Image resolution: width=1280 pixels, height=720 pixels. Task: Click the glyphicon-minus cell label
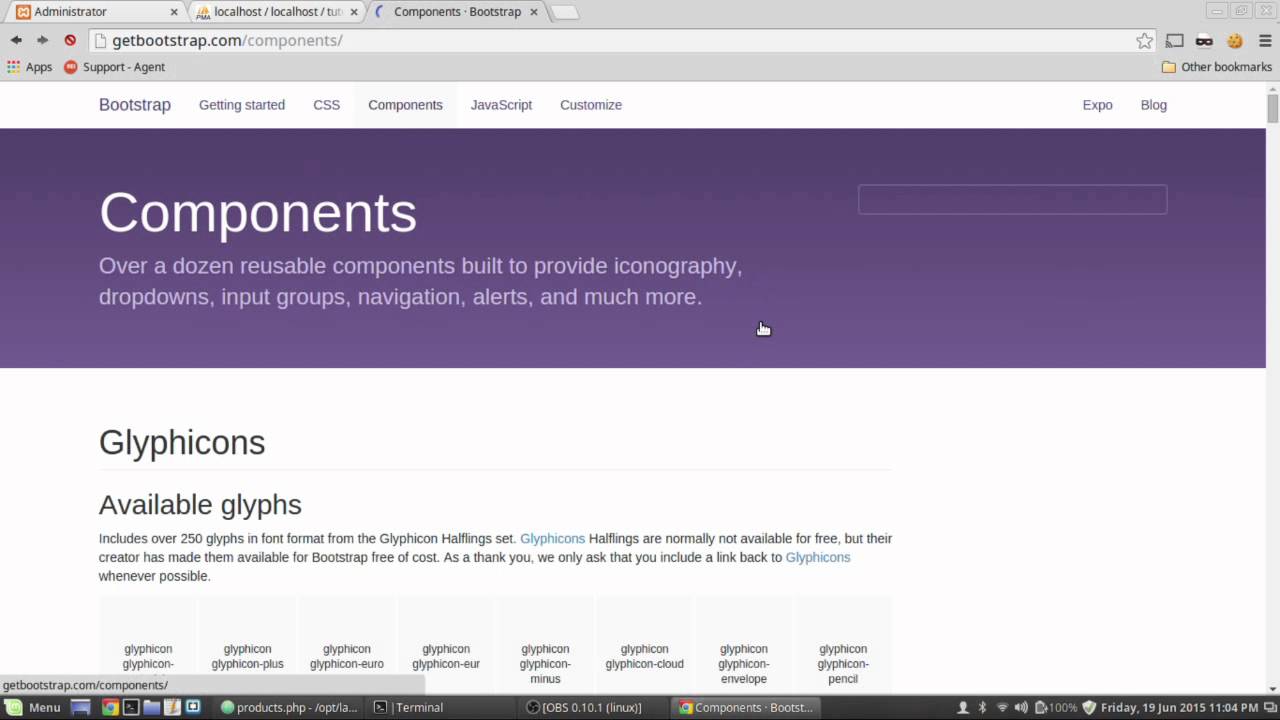click(x=545, y=664)
